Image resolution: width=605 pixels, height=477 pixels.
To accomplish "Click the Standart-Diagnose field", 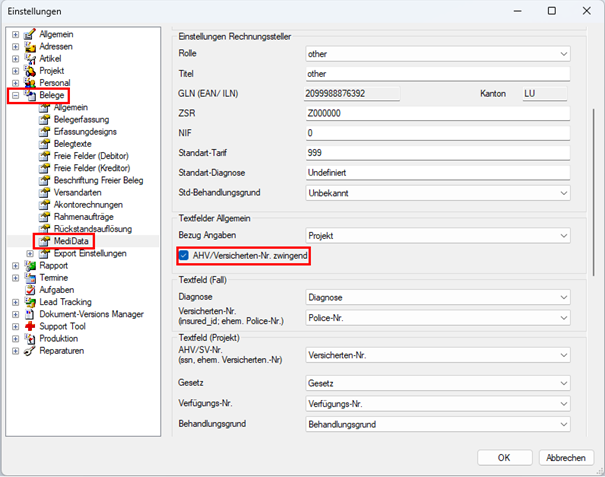I will point(438,173).
